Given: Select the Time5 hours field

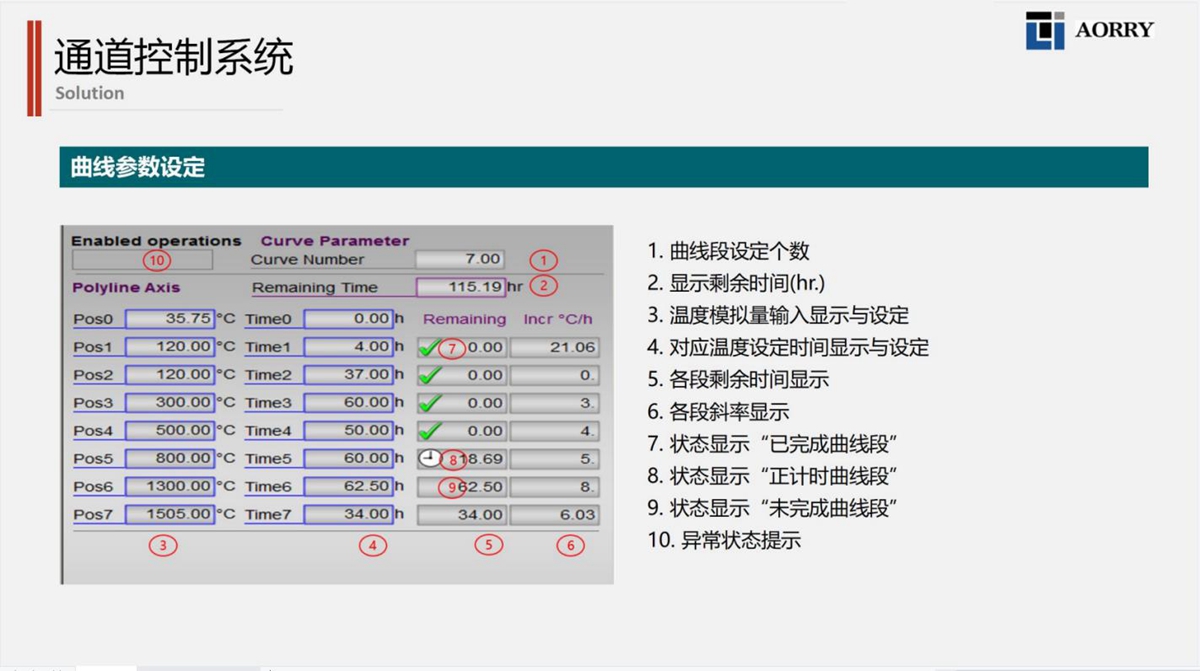Looking at the screenshot, I should 348,459.
